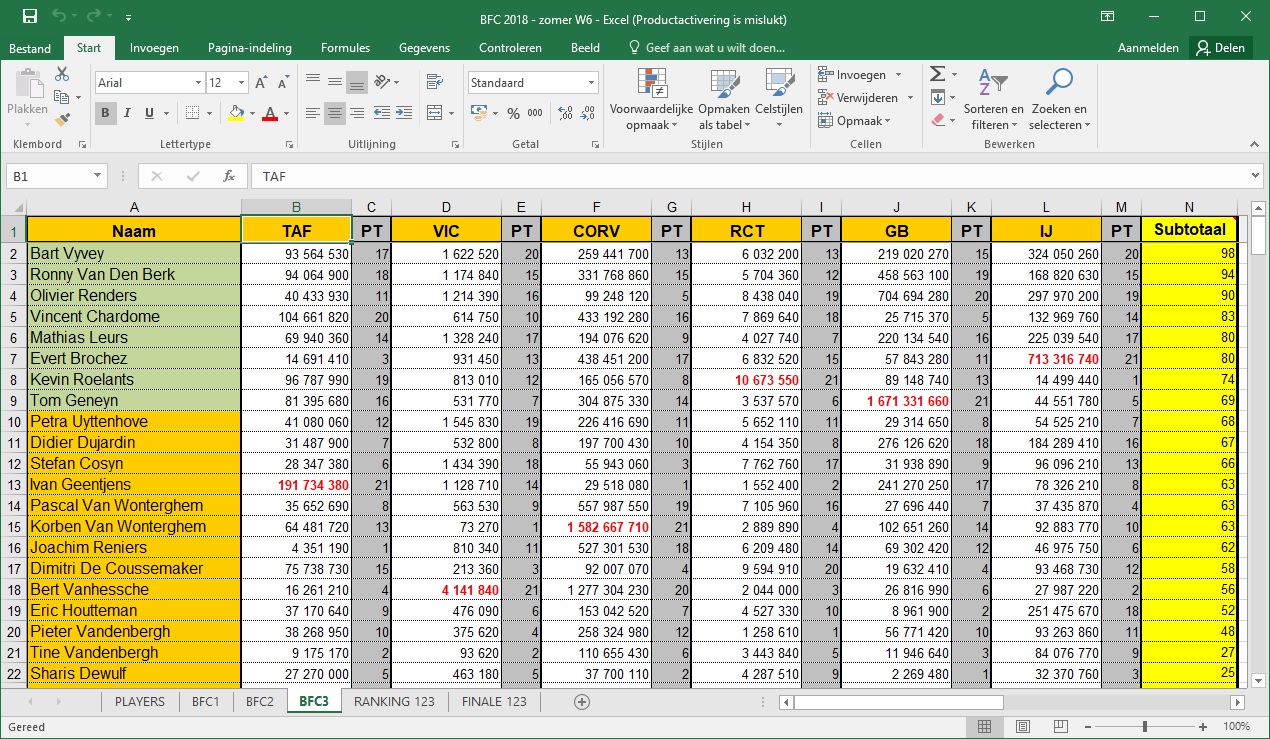Toggle center horizontal alignment

tap(335, 113)
